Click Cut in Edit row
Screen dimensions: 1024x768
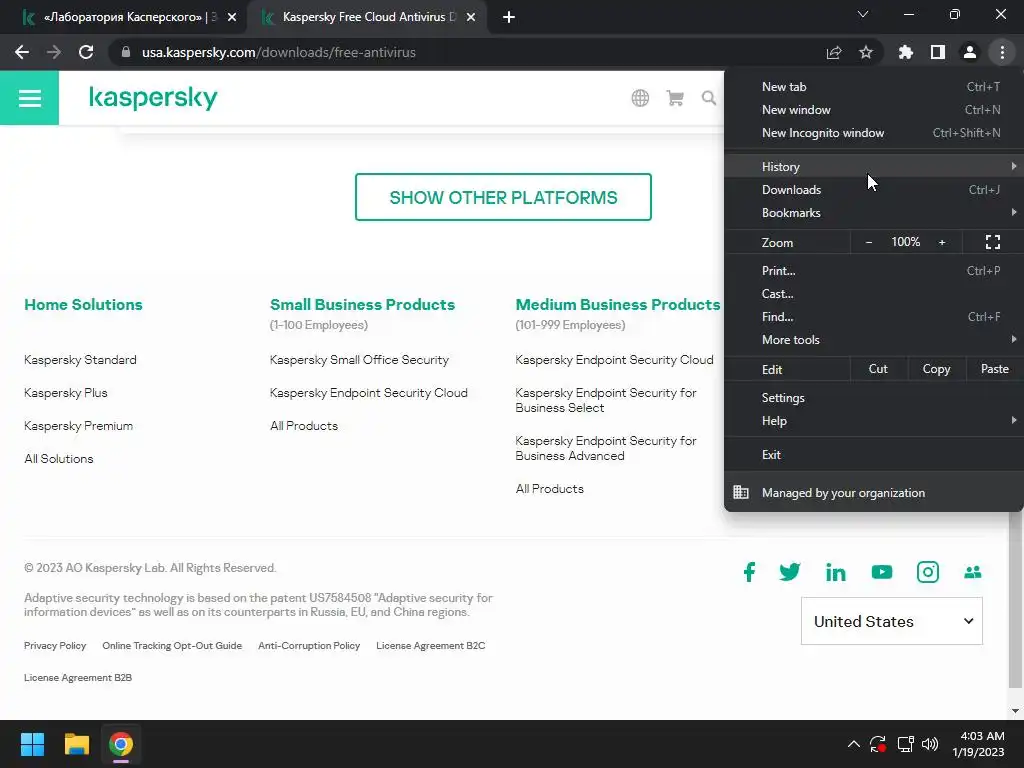[x=878, y=369]
